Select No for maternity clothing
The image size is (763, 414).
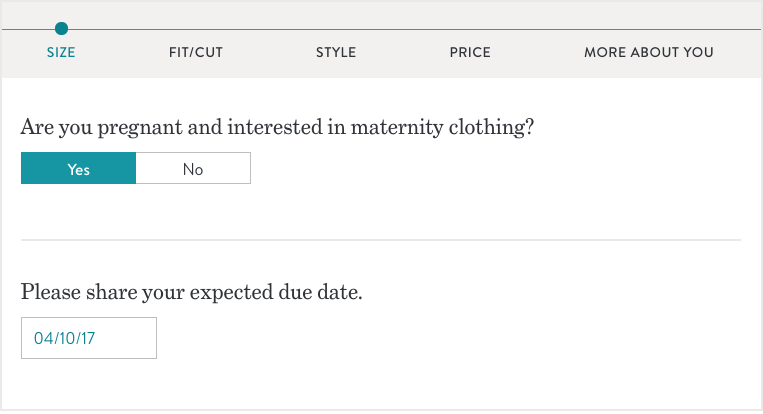pyautogui.click(x=193, y=169)
